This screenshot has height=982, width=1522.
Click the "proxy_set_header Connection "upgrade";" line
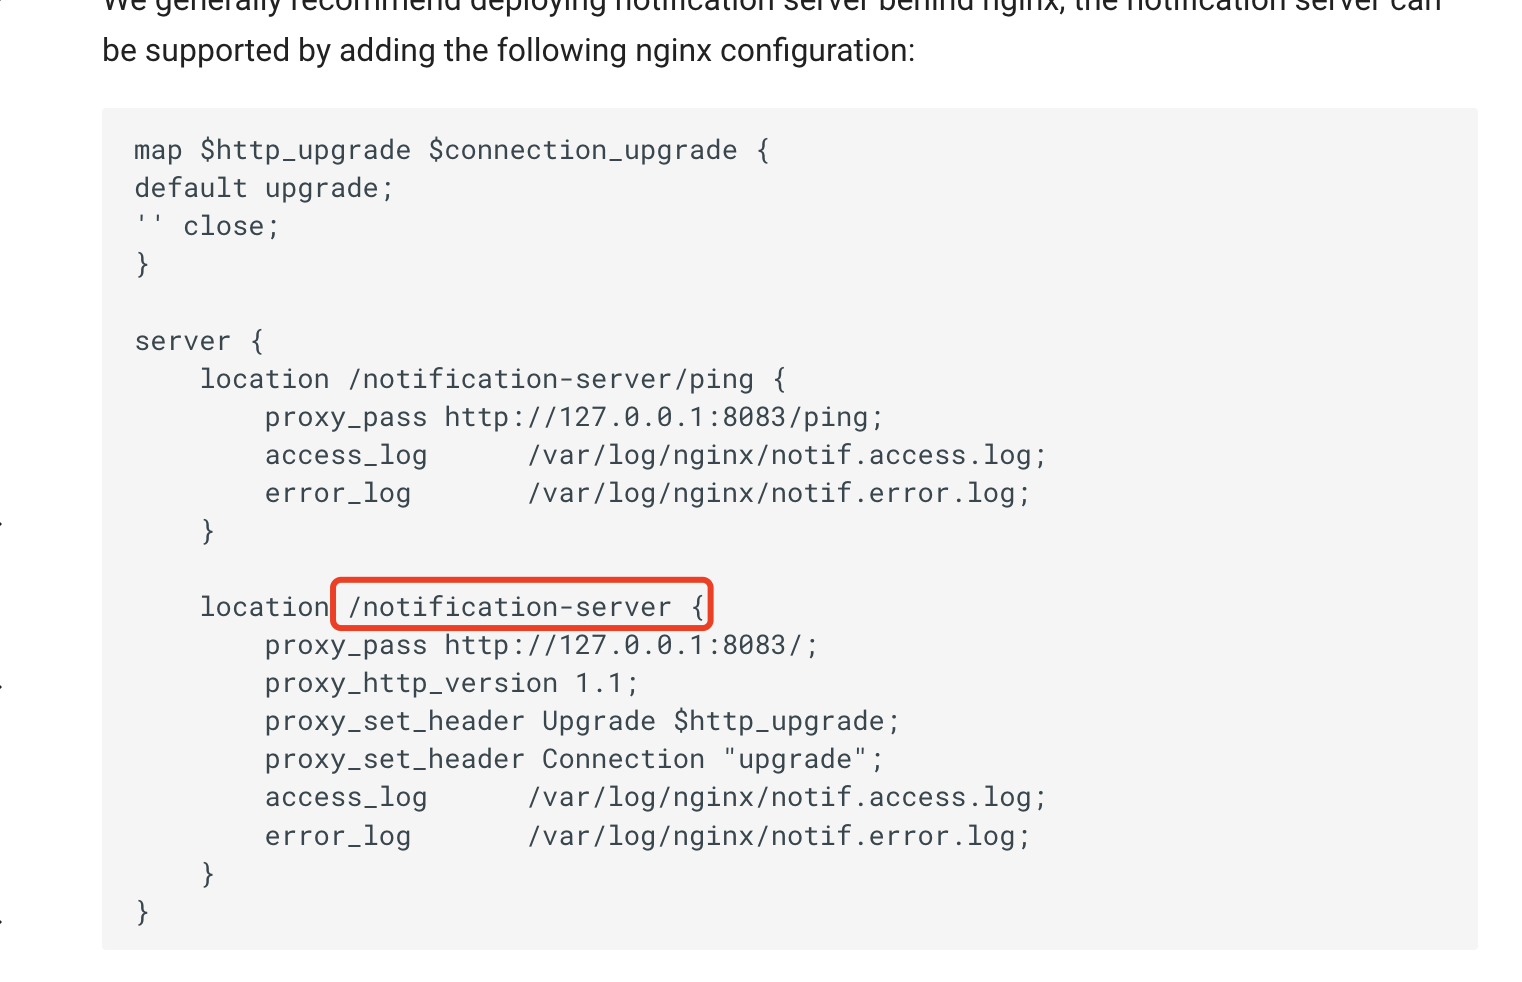(573, 759)
